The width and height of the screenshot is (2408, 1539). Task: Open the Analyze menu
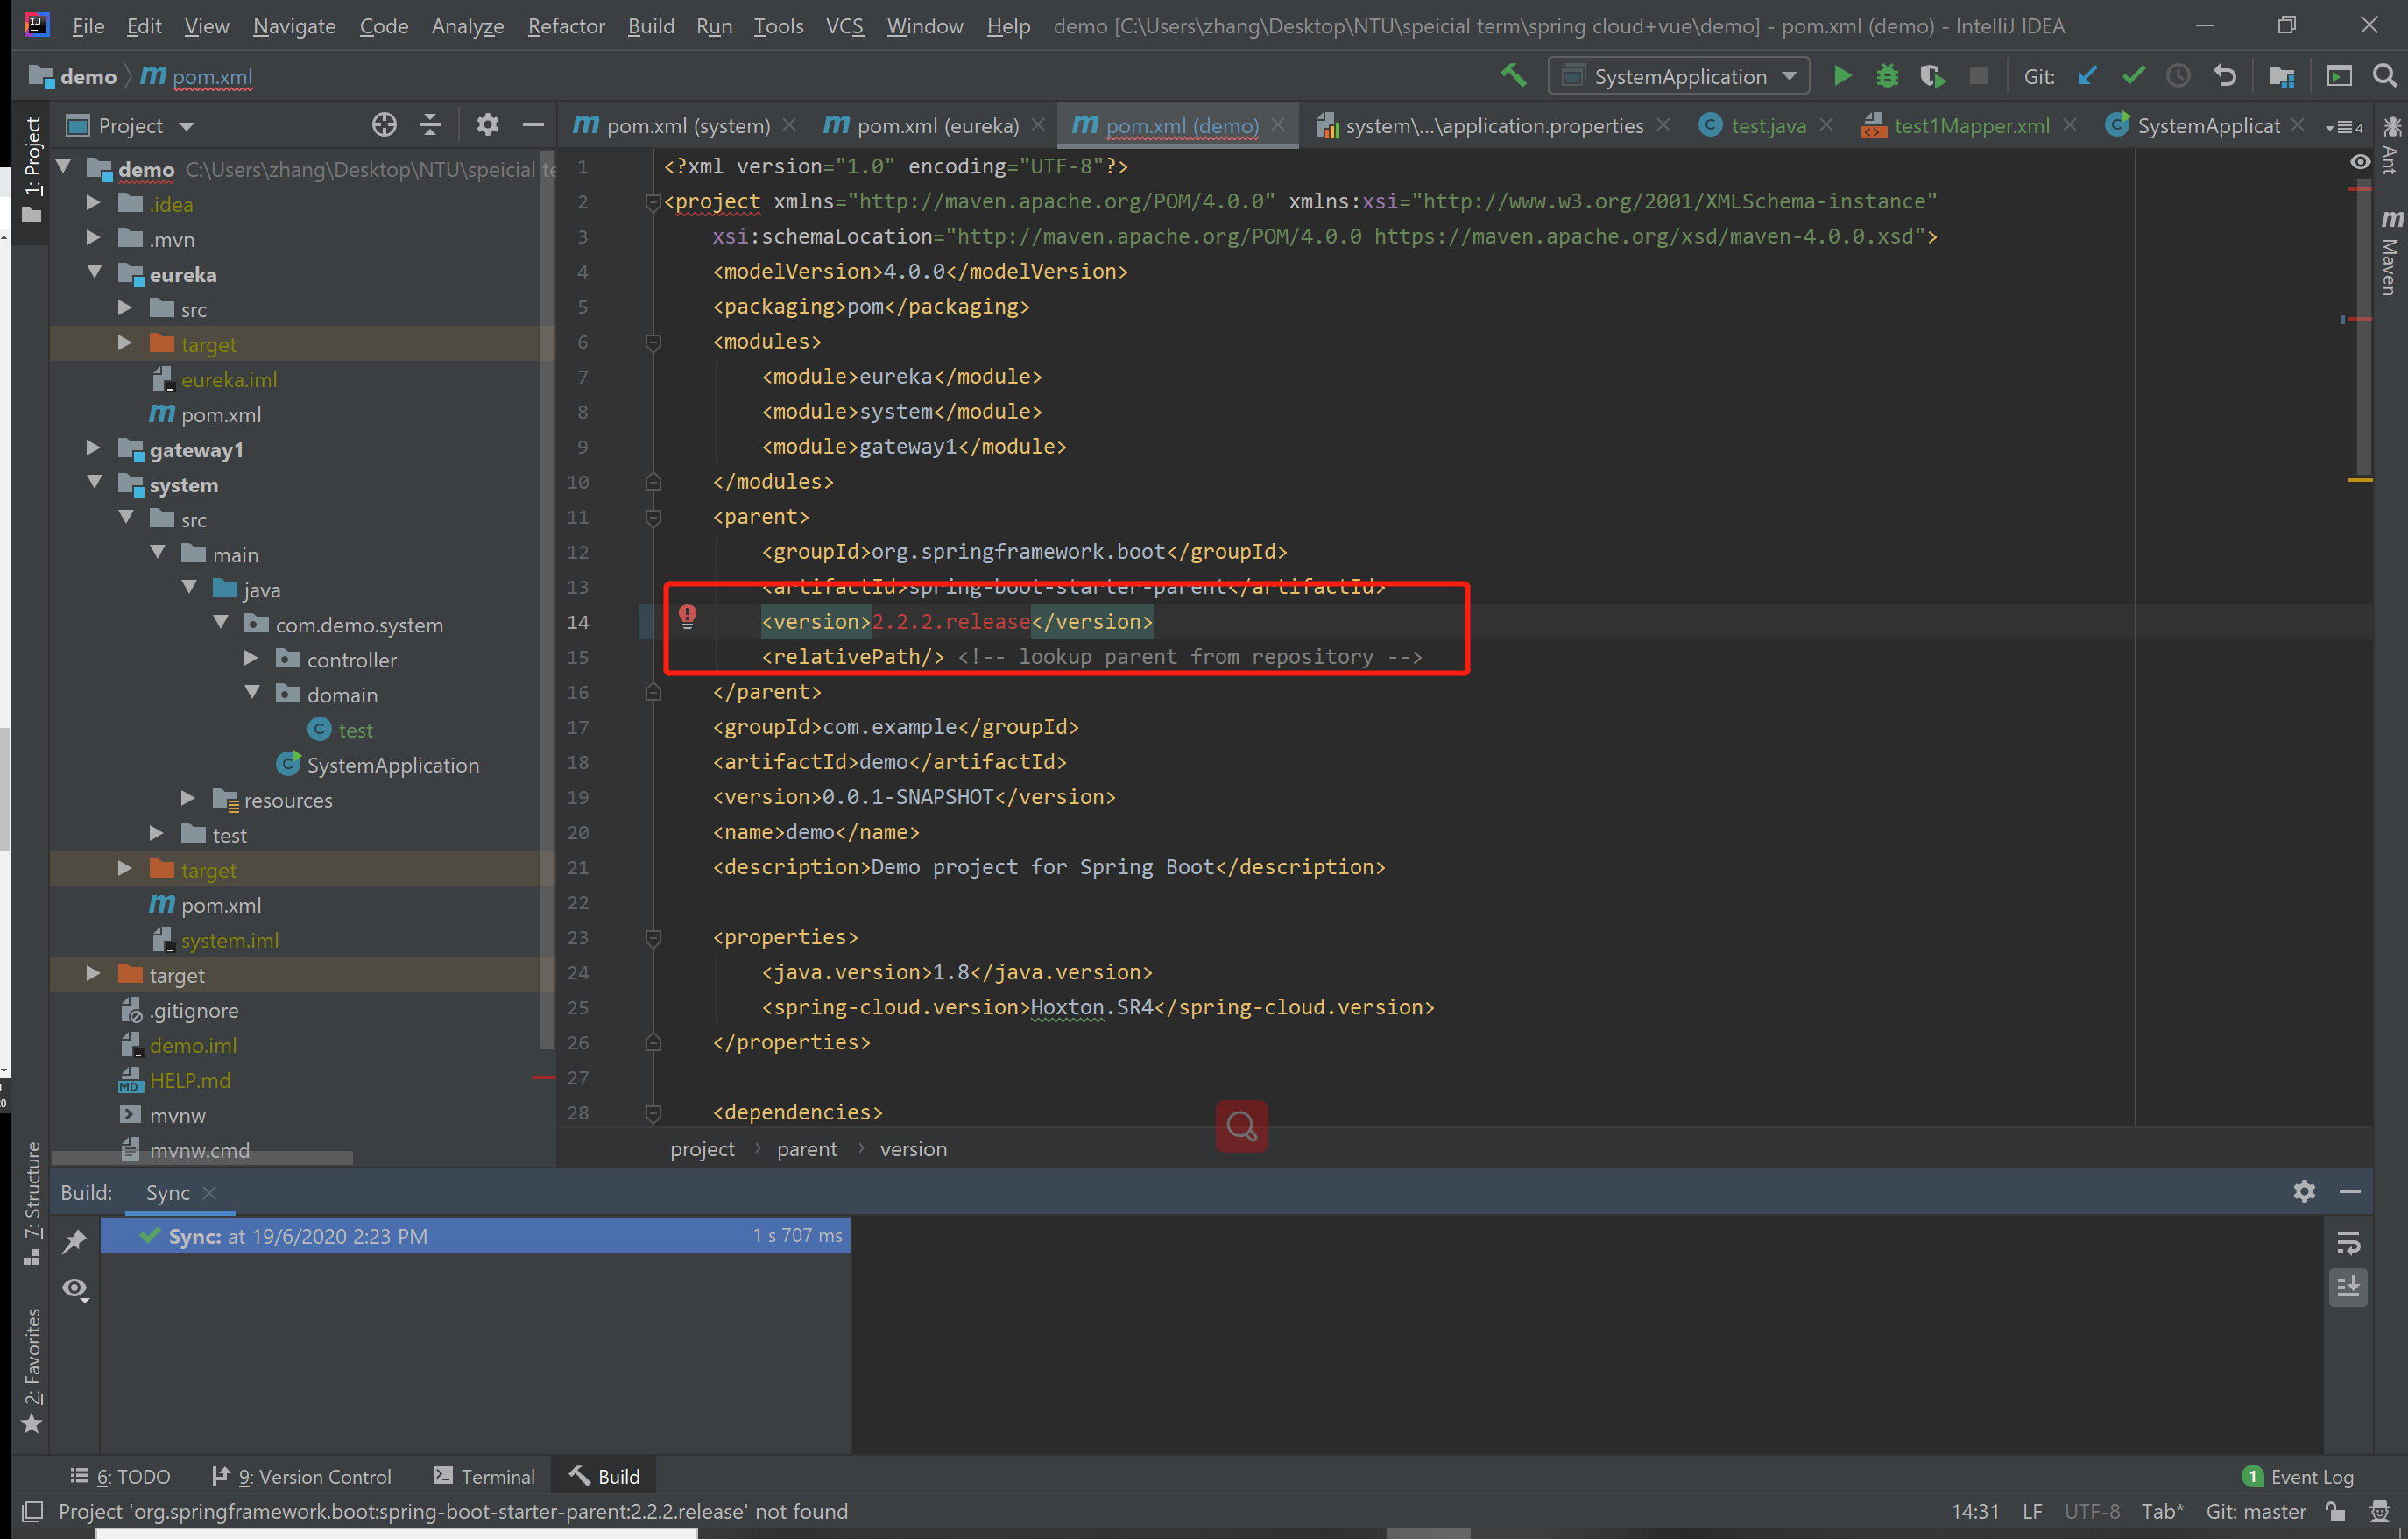tap(467, 26)
